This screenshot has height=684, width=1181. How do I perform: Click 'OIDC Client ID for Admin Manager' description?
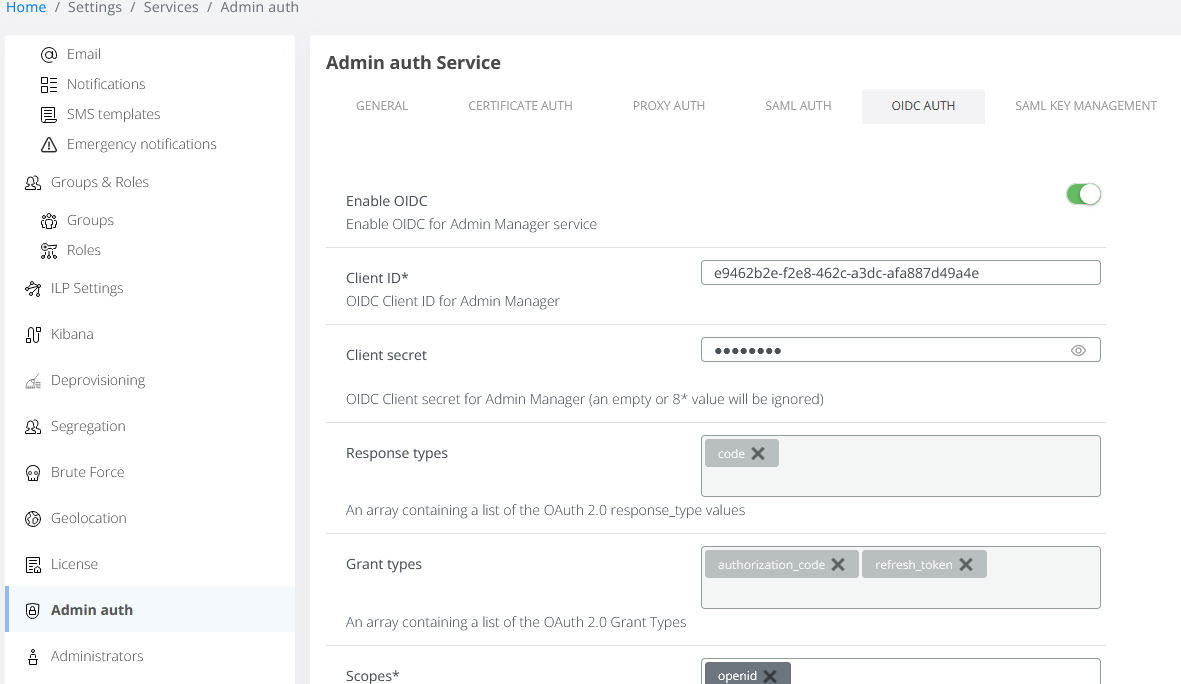click(453, 301)
